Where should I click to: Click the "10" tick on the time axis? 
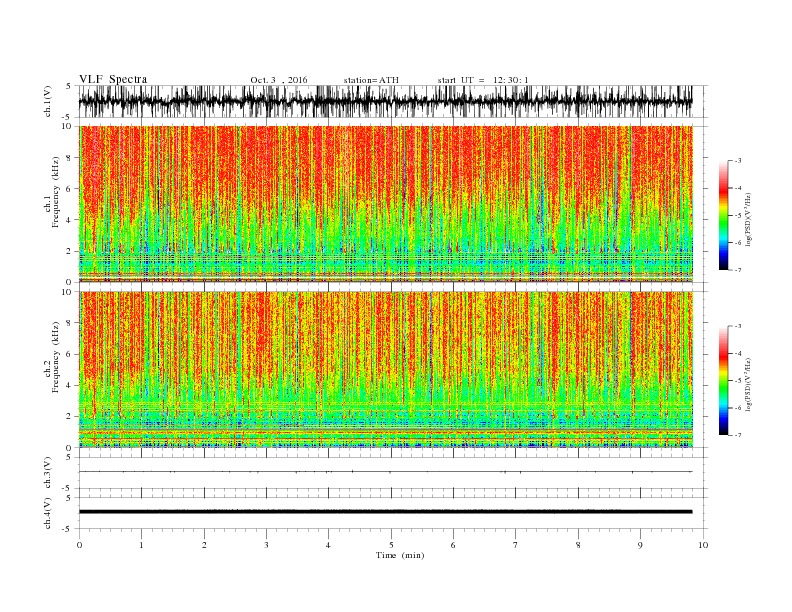(x=703, y=545)
